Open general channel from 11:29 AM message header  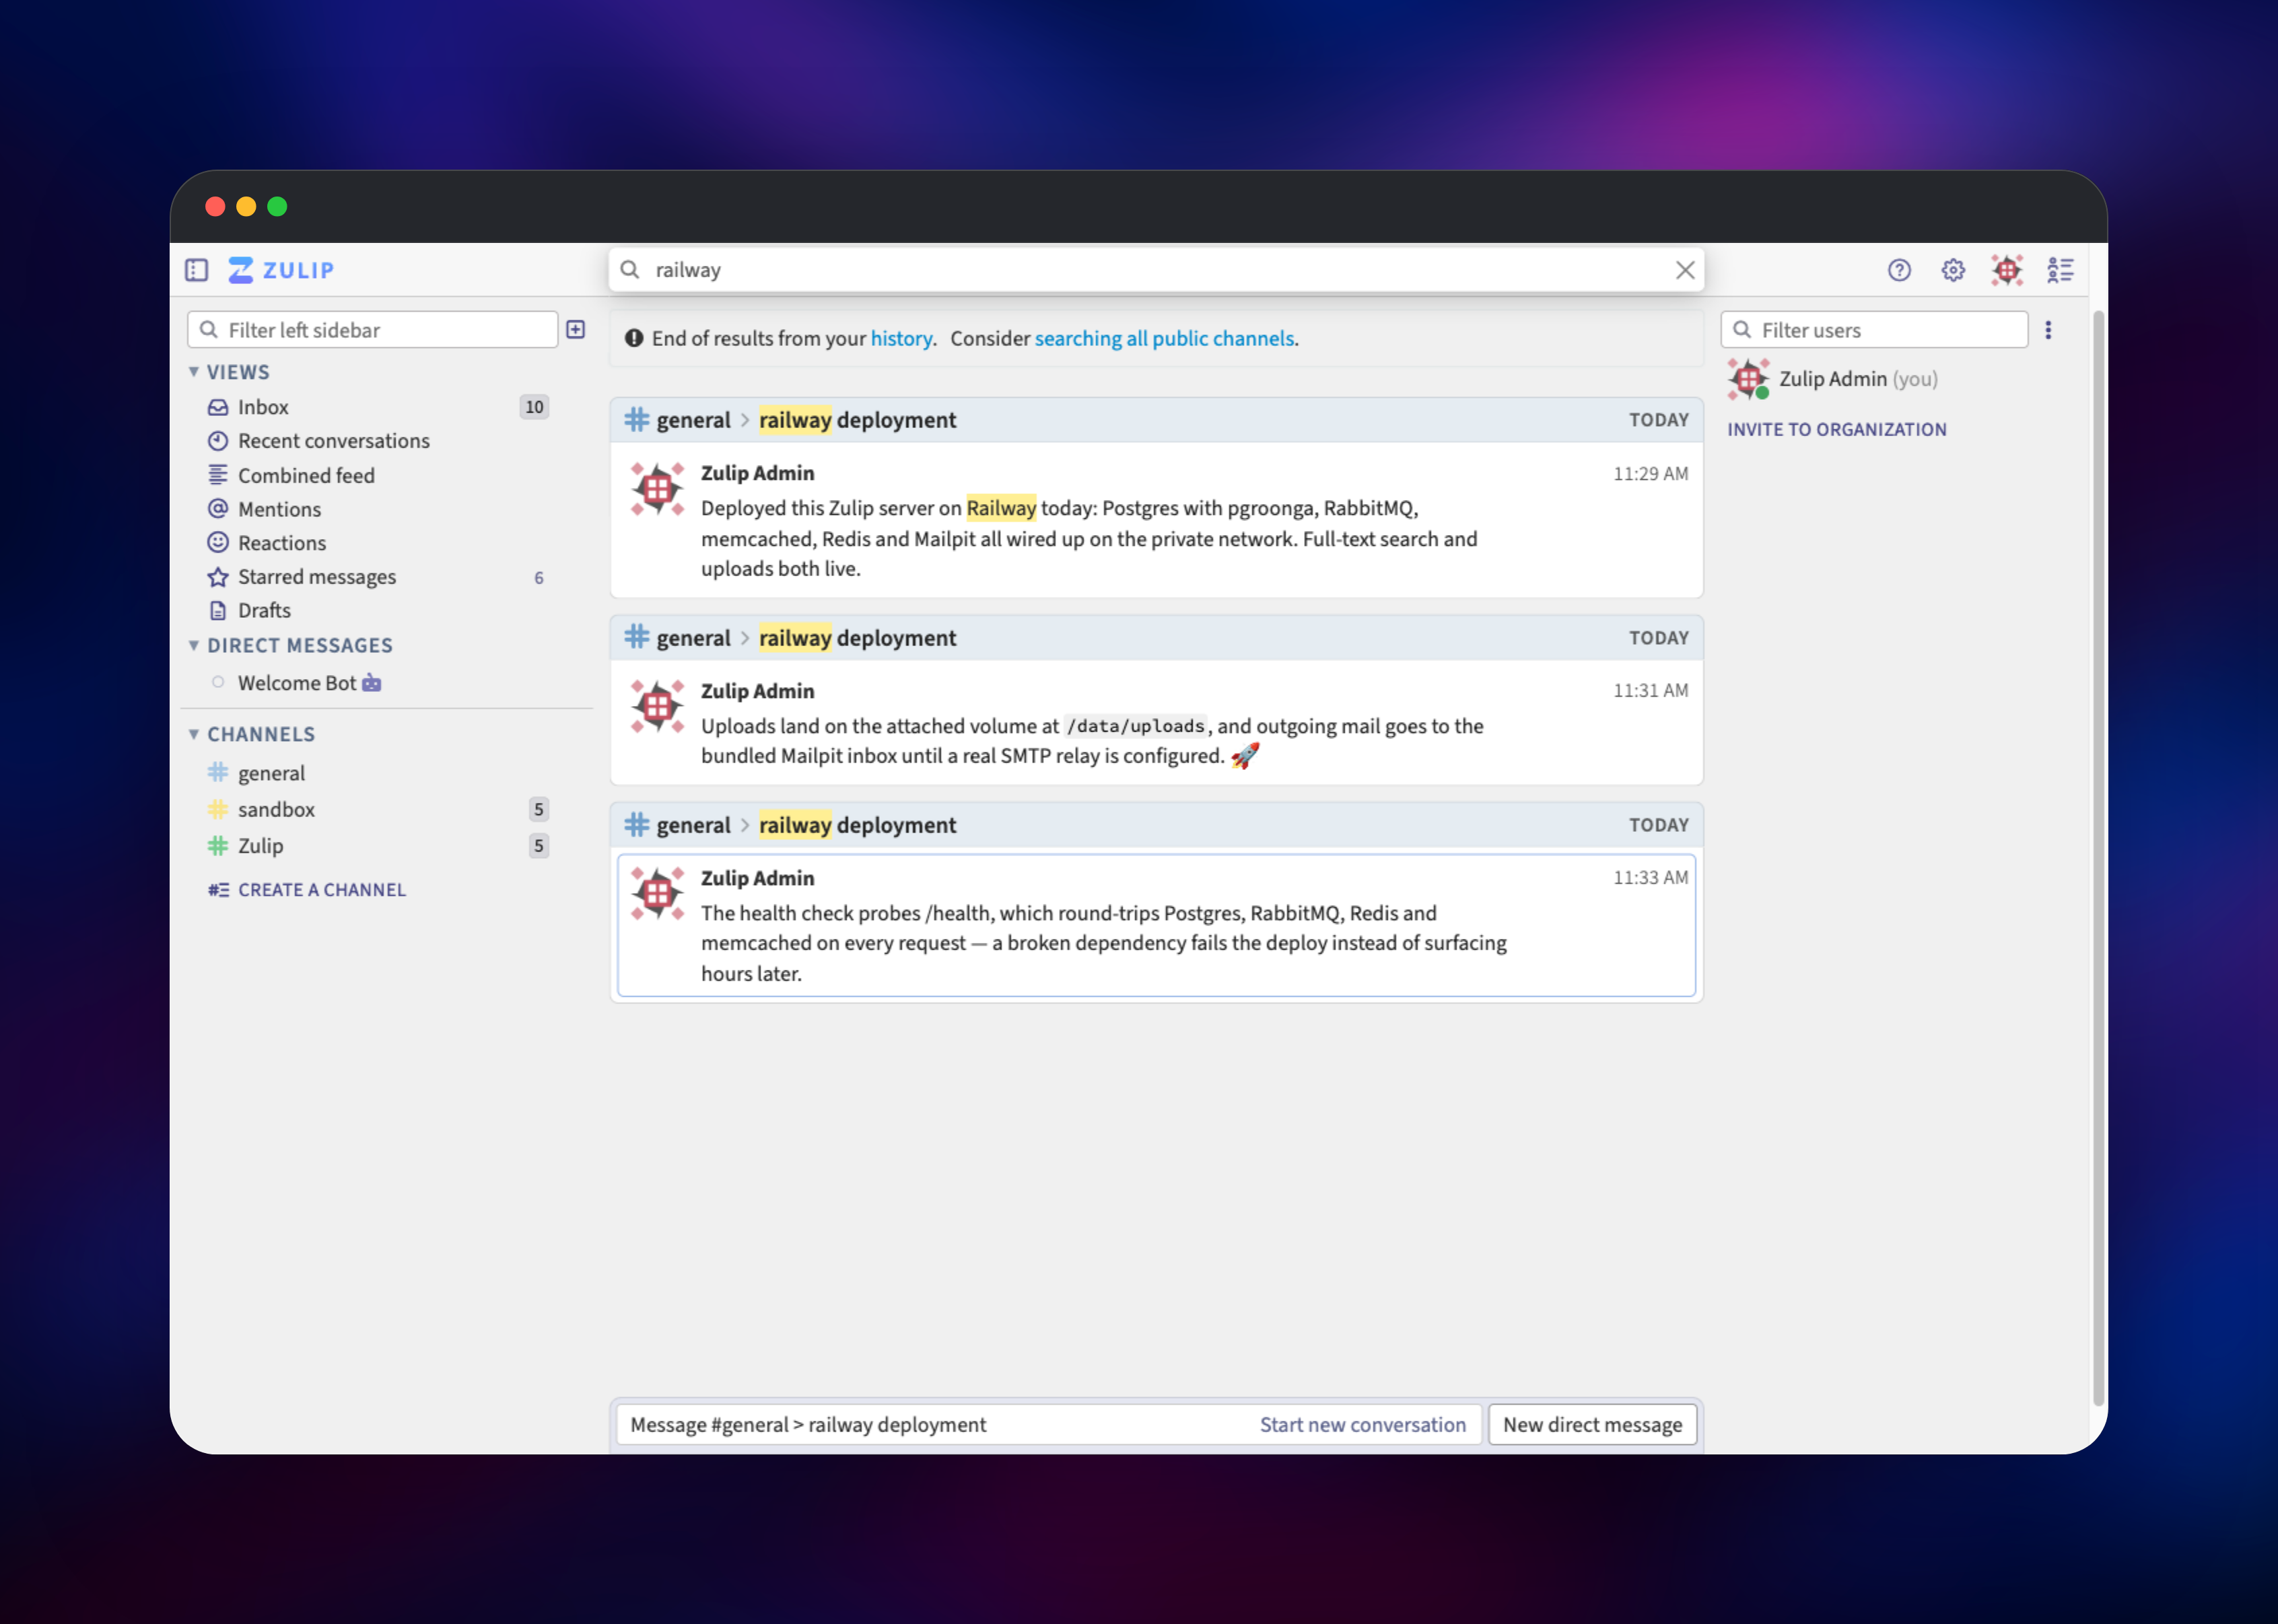click(x=693, y=420)
